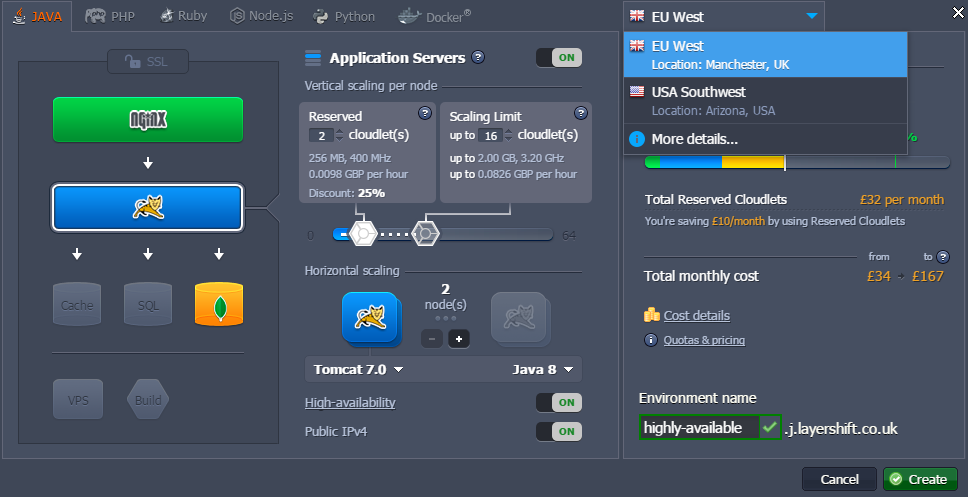Click the £32 per month value

pyautogui.click(x=901, y=199)
